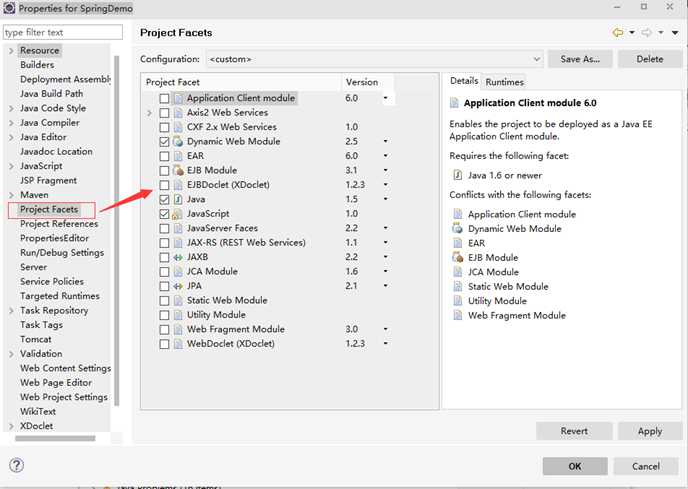This screenshot has width=688, height=489.
Task: Switch to the Details tab
Action: (464, 81)
